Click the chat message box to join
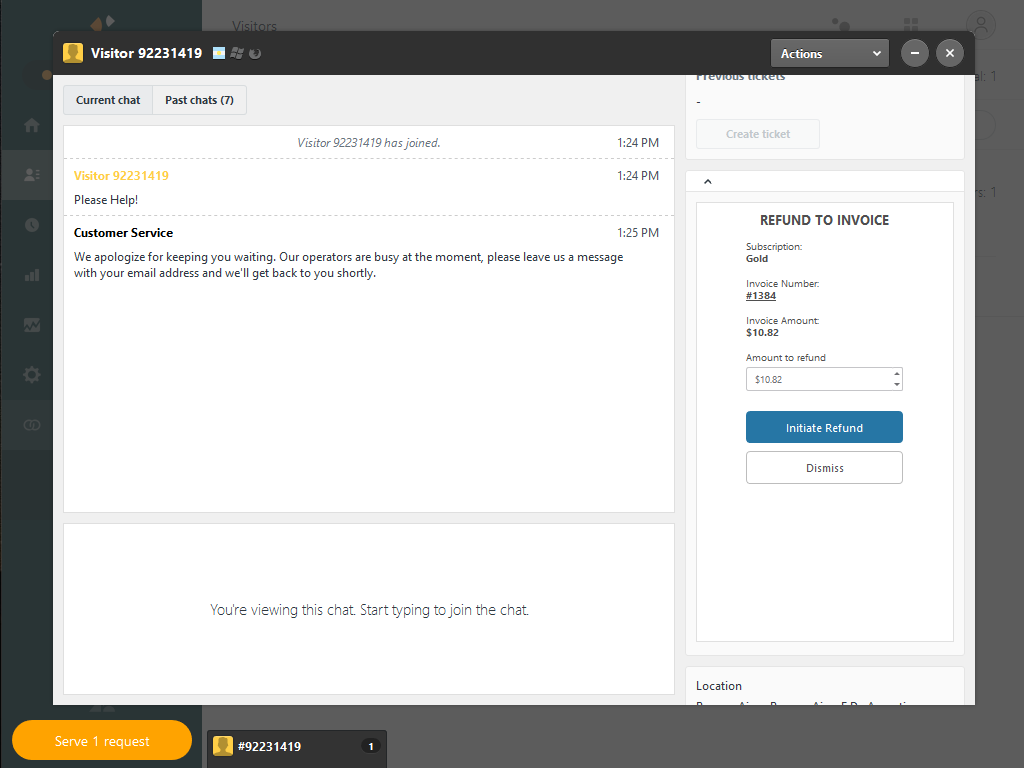 369,609
